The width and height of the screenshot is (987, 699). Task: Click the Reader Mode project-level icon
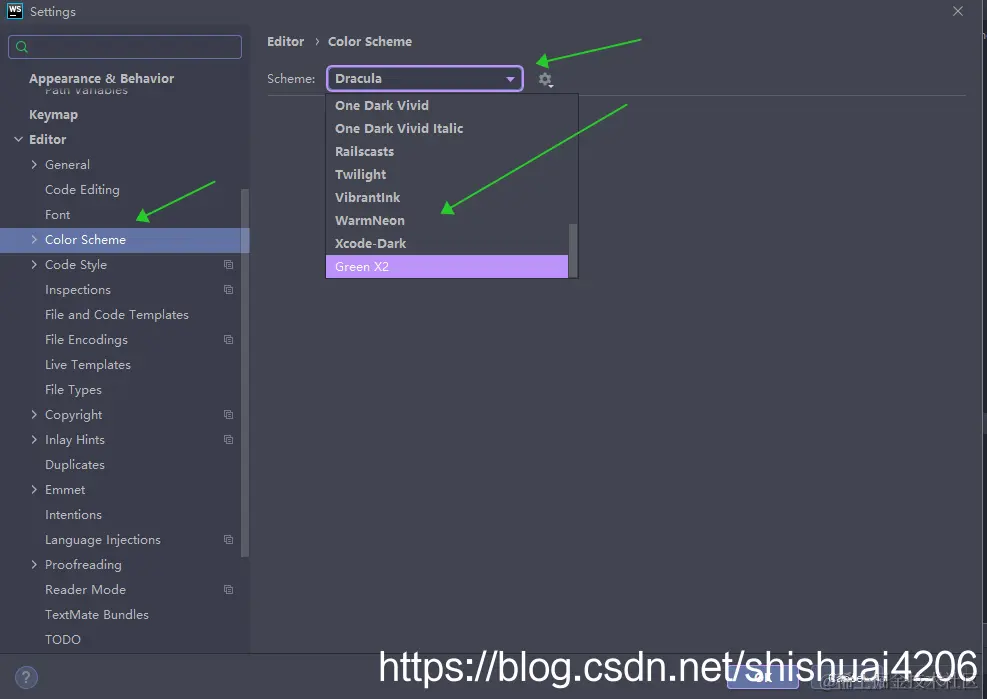click(228, 589)
